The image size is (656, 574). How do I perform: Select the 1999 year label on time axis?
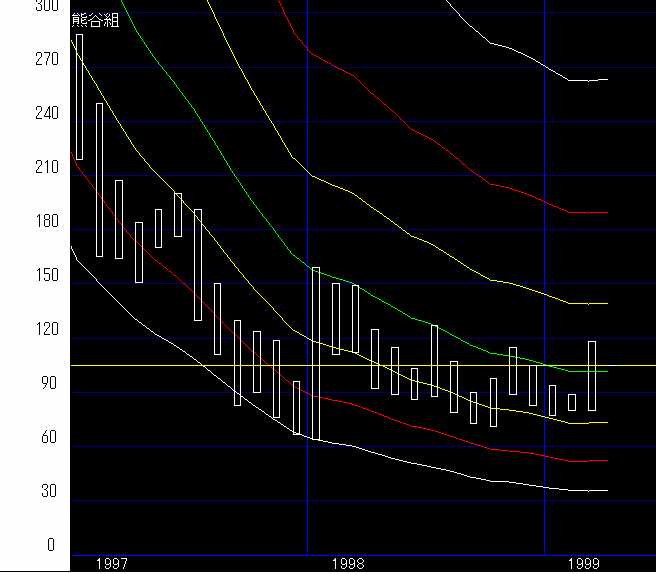tap(584, 564)
